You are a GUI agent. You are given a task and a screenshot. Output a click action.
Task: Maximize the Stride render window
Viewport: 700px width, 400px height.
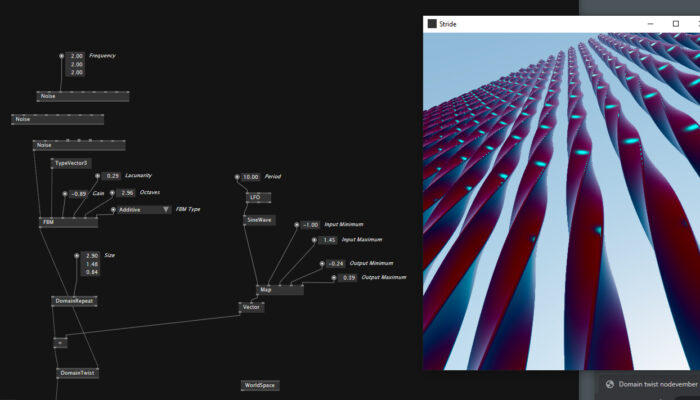pyautogui.click(x=674, y=24)
